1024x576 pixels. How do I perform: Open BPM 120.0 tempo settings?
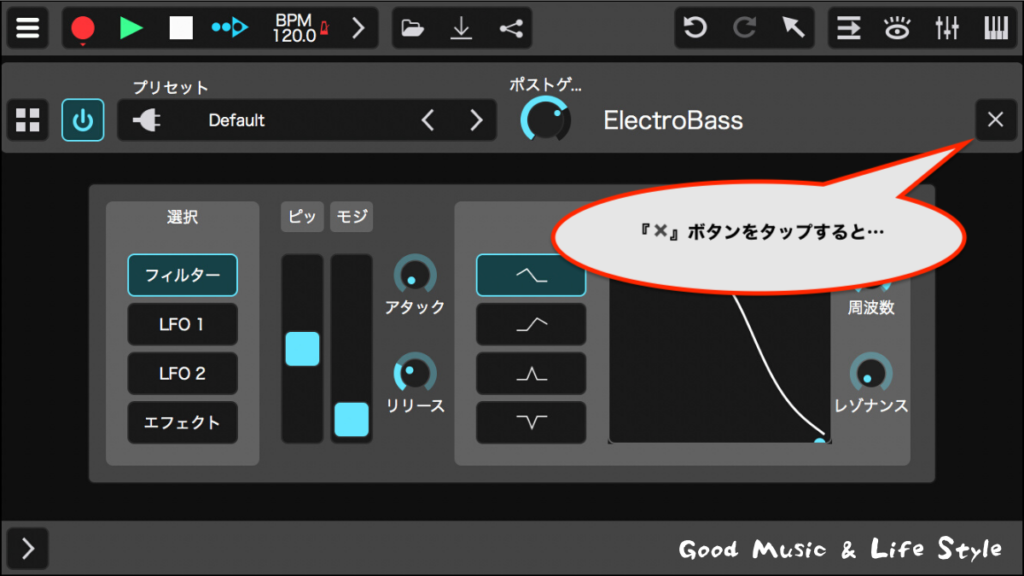[x=294, y=29]
